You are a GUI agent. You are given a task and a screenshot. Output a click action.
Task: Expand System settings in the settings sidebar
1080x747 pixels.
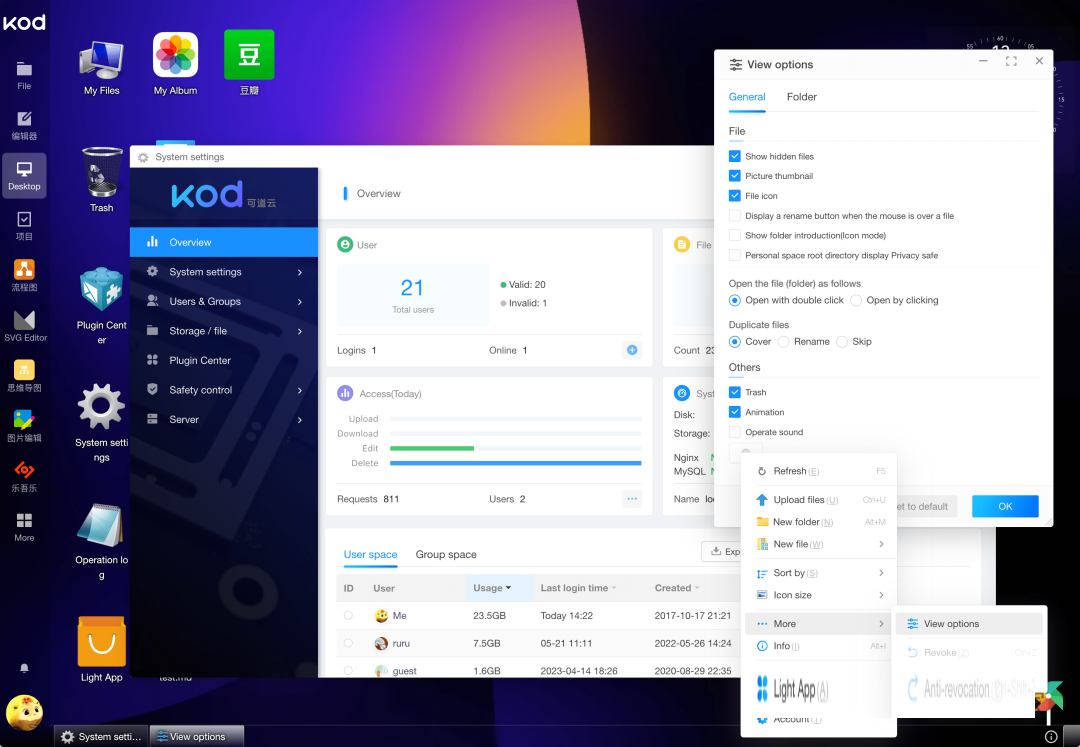224,272
